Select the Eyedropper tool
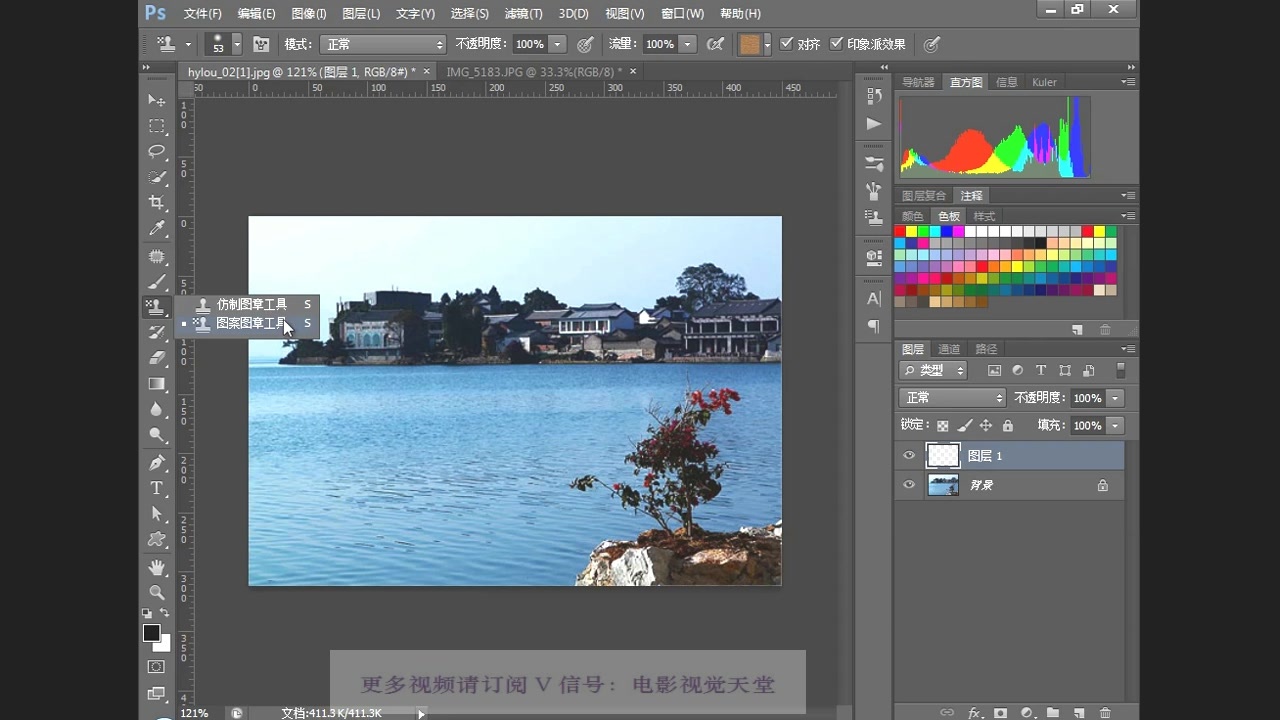Viewport: 1280px width, 720px height. (157, 229)
